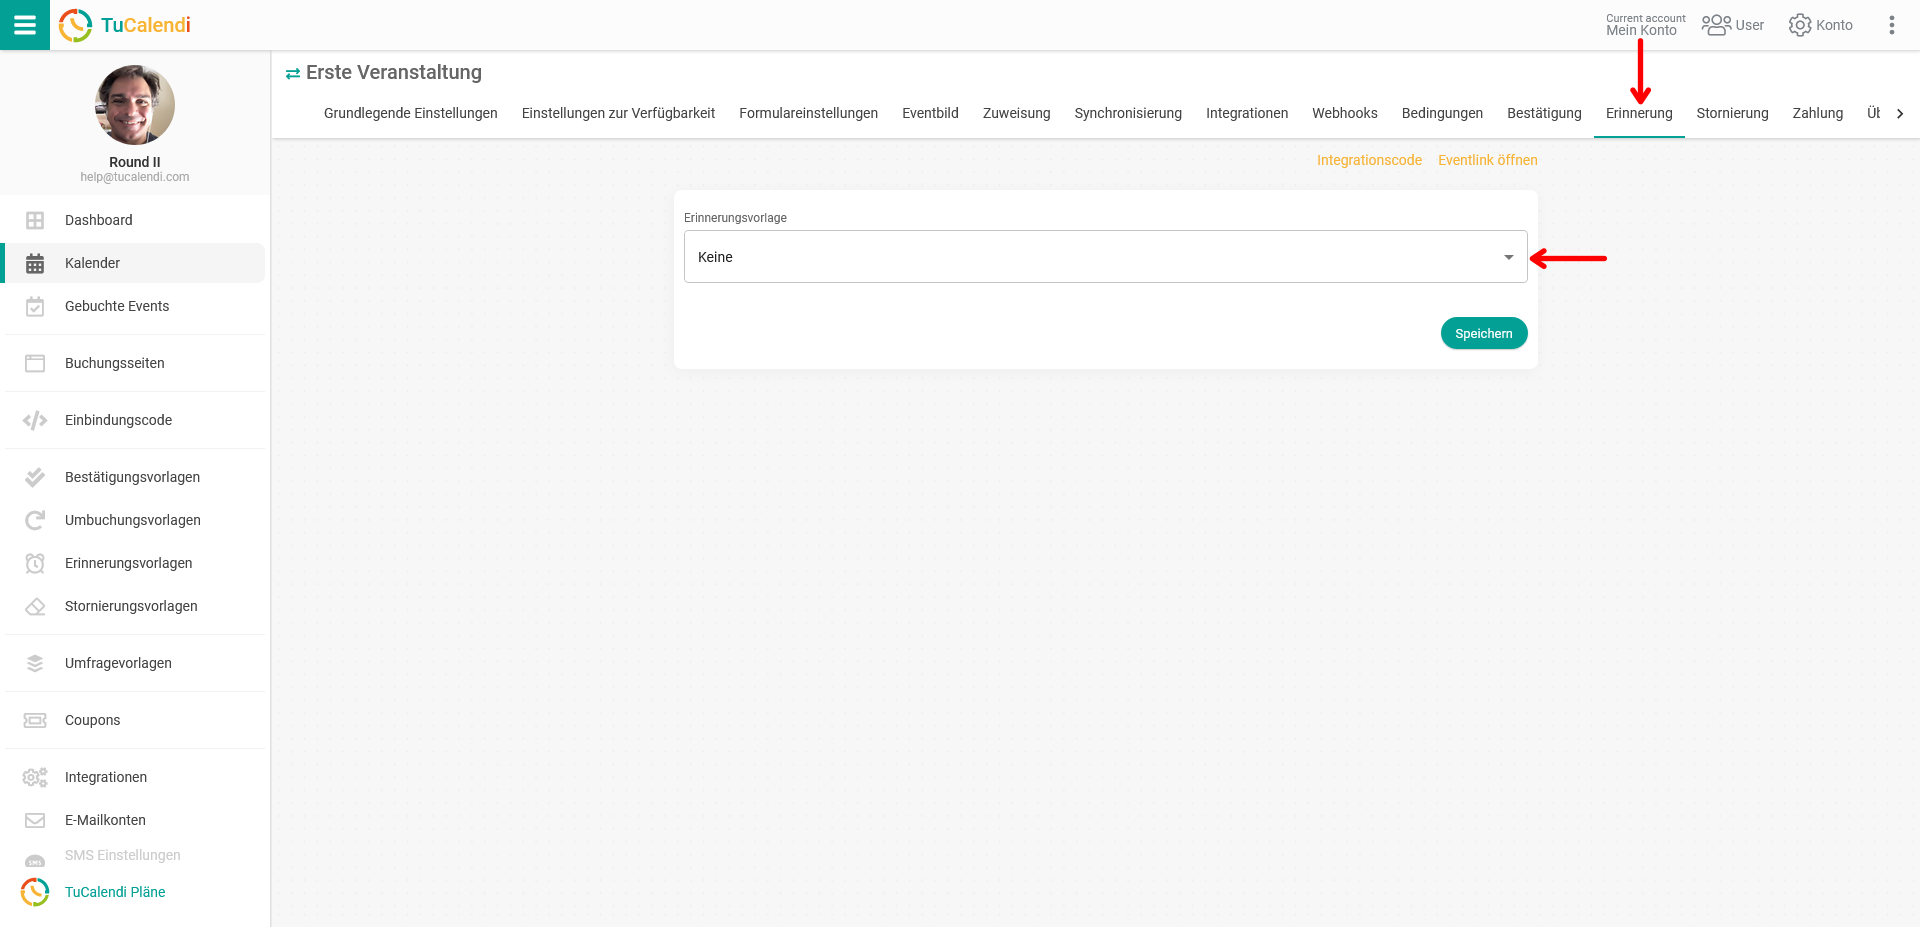Click the Umfragevorlagen layers icon

point(35,663)
